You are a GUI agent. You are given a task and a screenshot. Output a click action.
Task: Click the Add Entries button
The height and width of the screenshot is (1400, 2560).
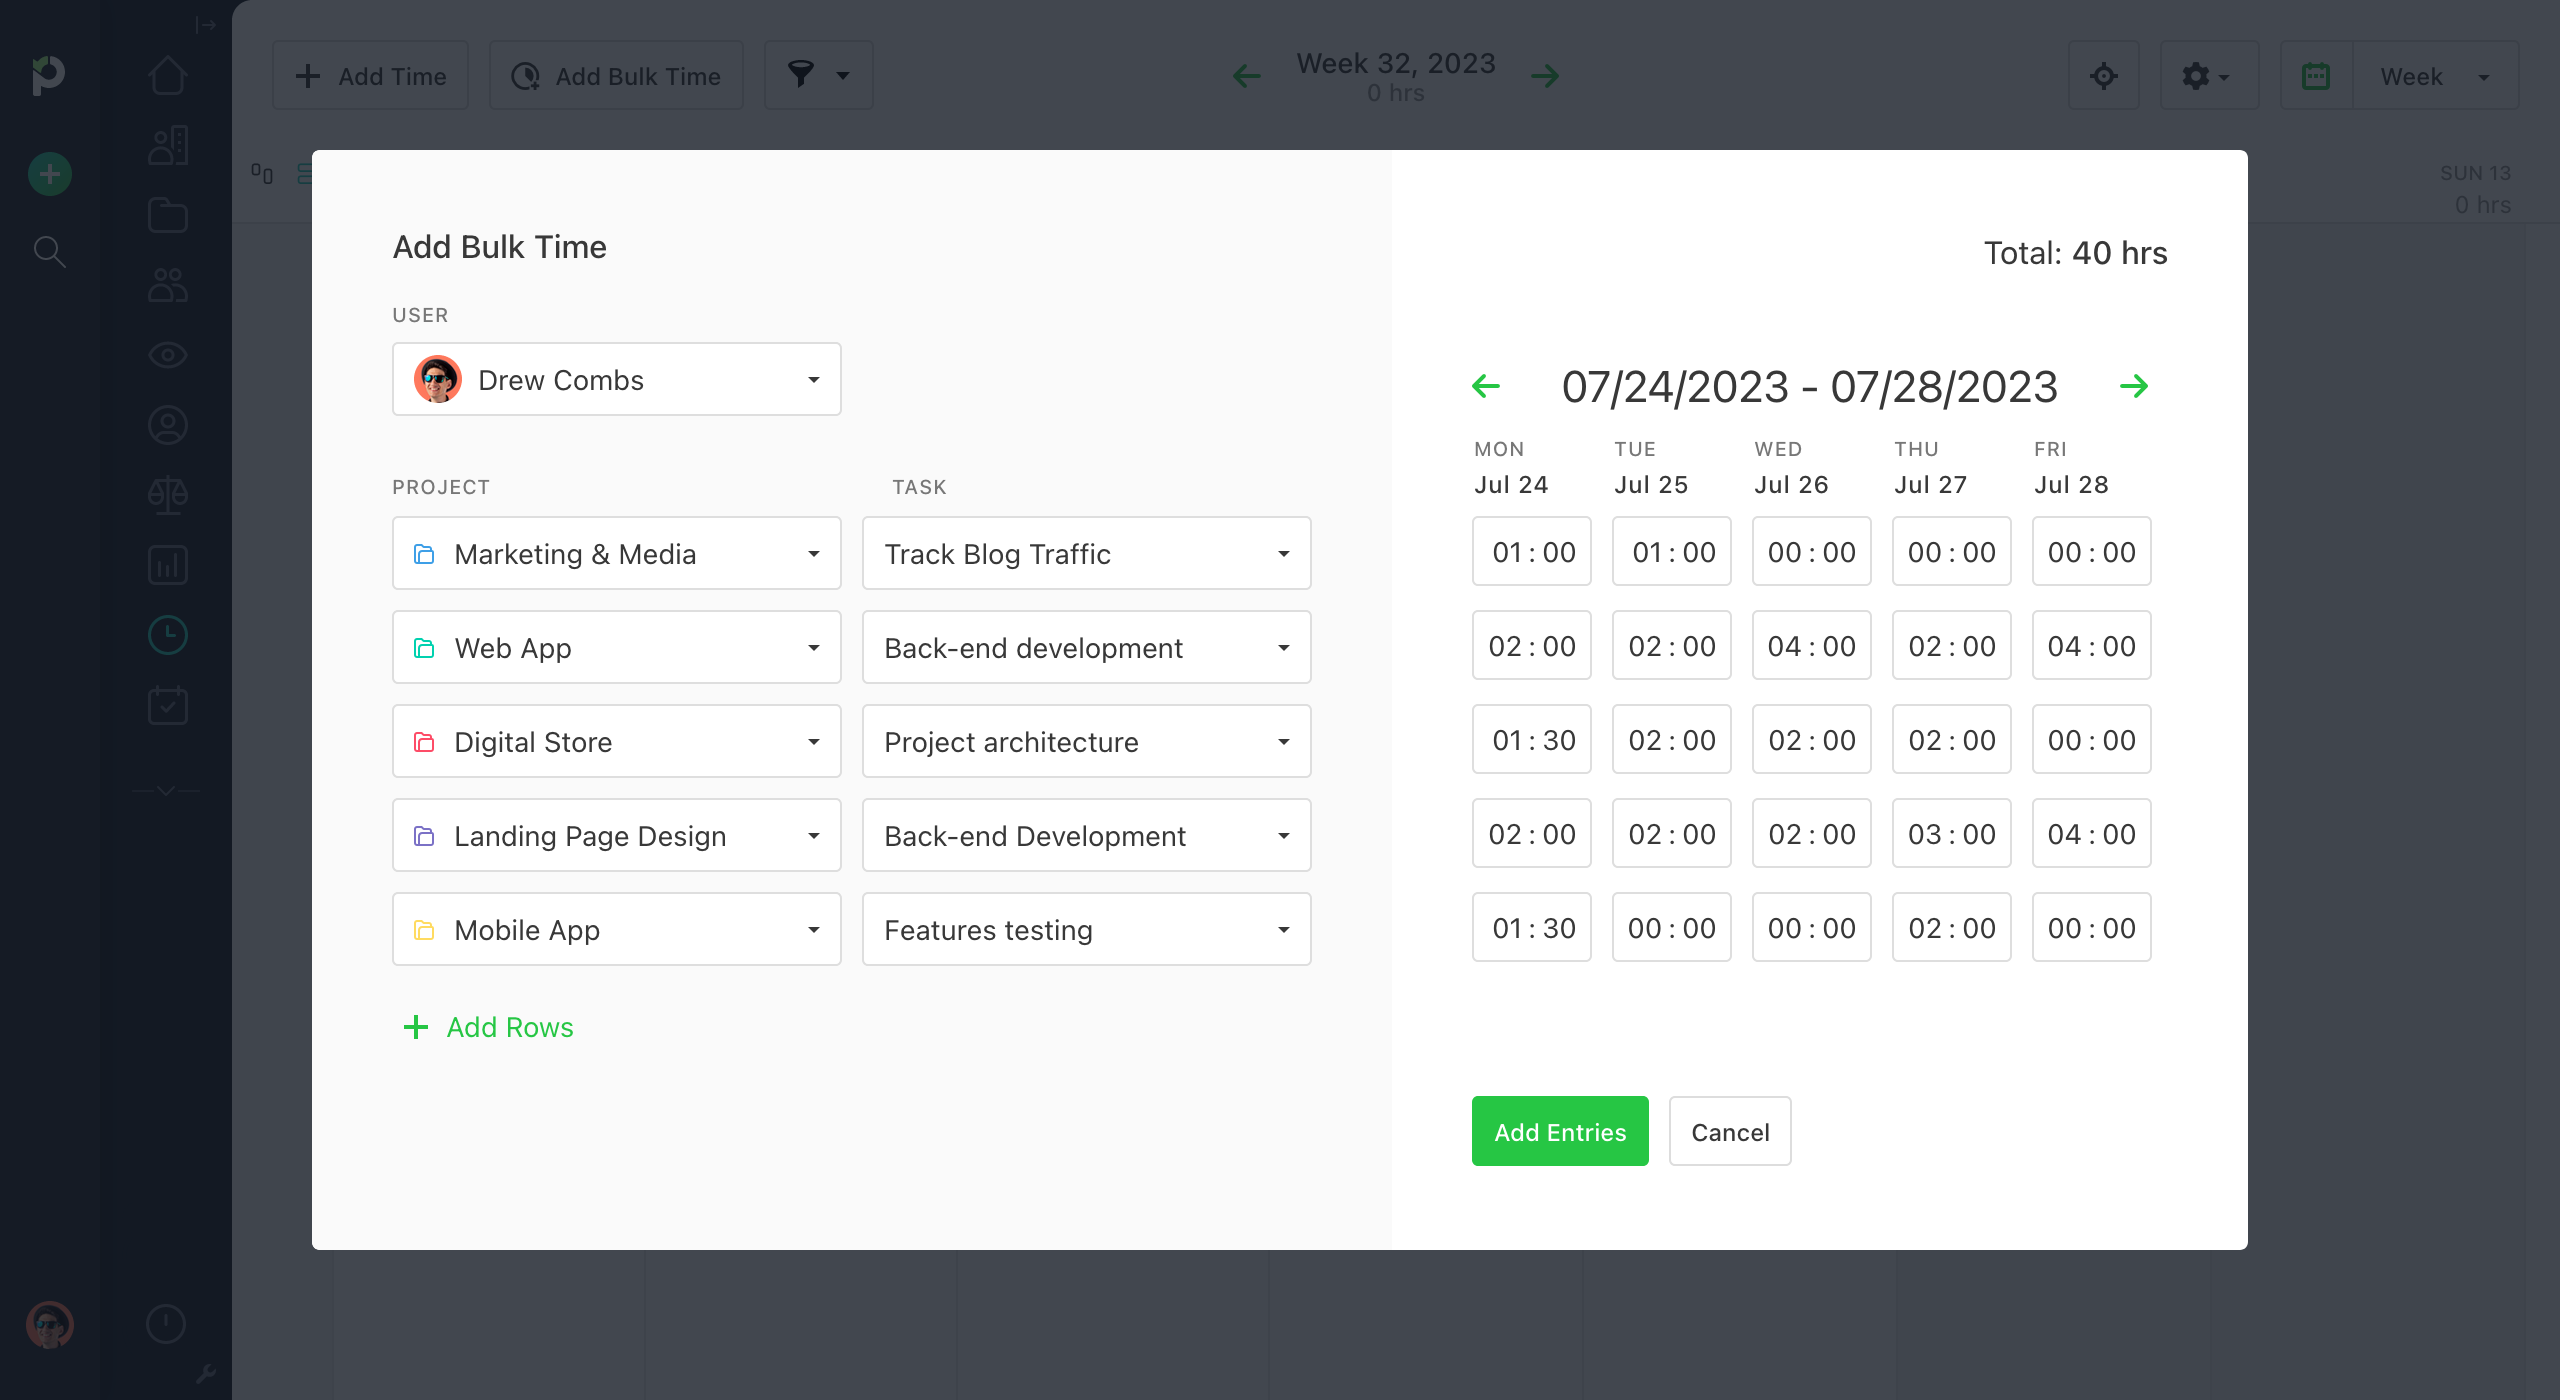pos(1559,1131)
